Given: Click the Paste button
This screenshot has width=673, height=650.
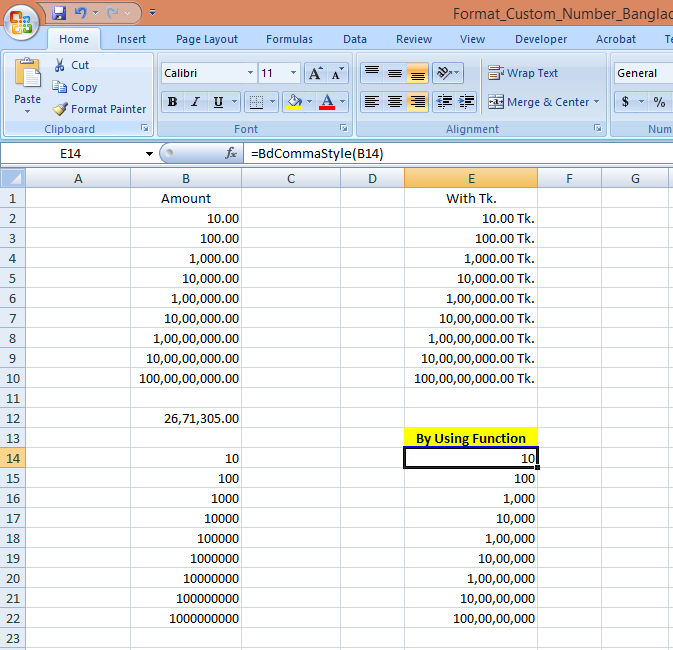Looking at the screenshot, I should click(x=27, y=80).
